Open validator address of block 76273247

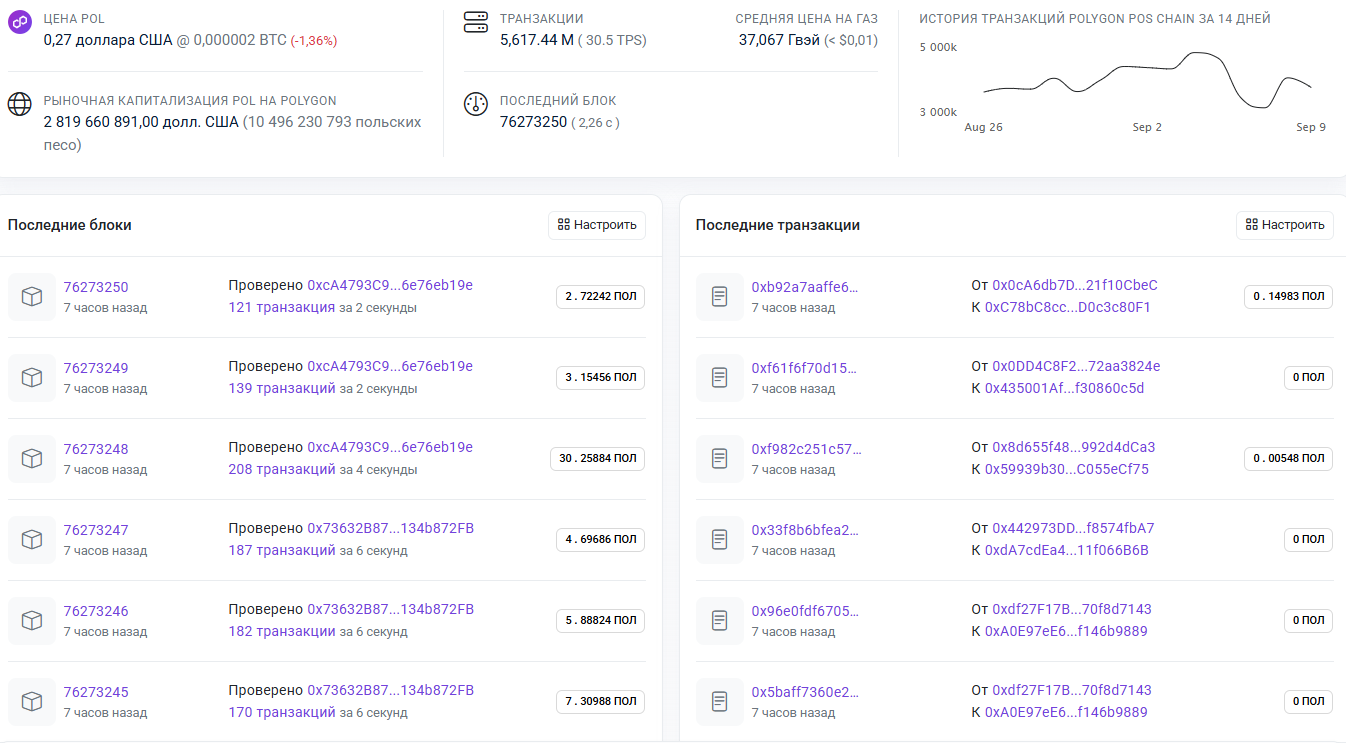pyautogui.click(x=390, y=528)
